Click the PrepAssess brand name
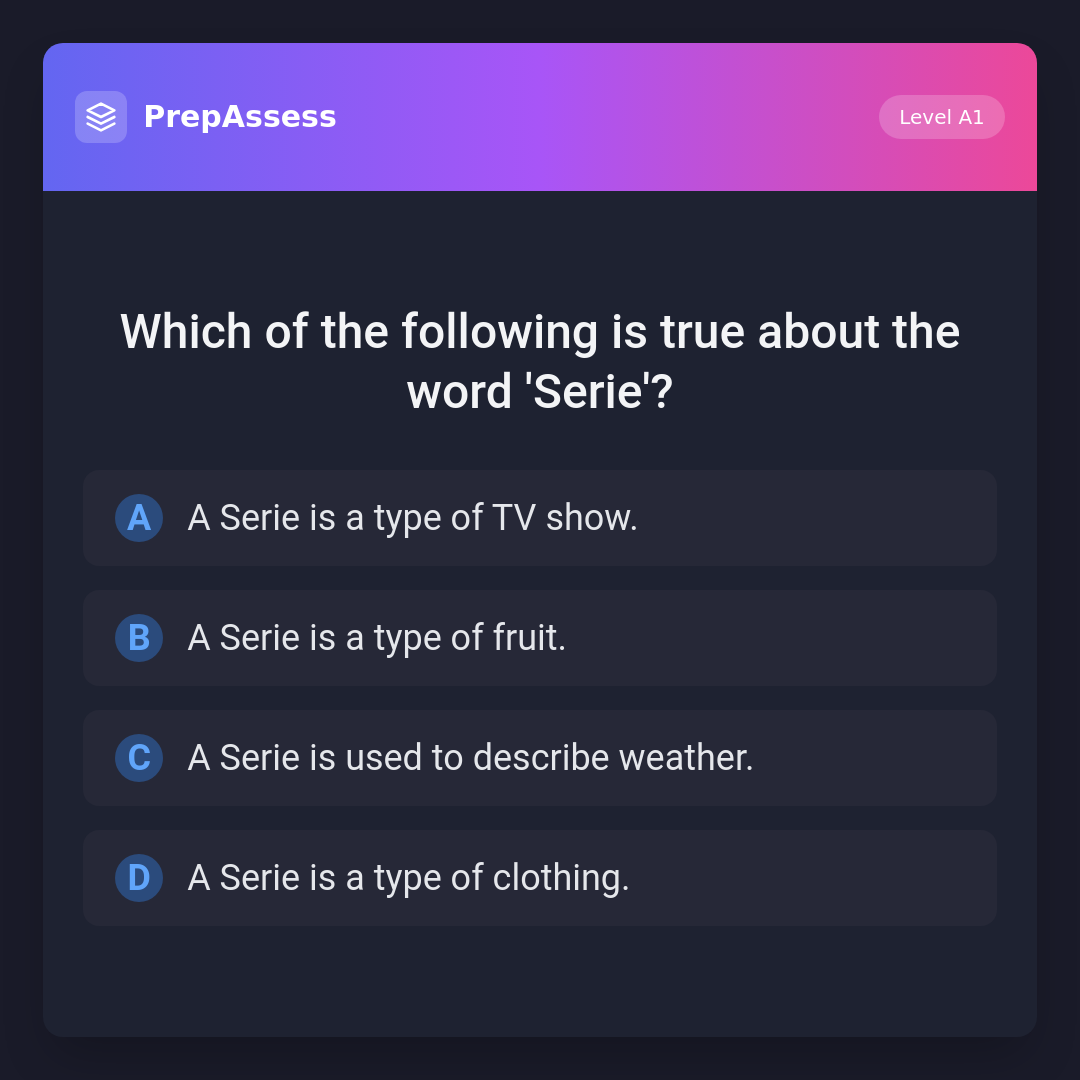The height and width of the screenshot is (1080, 1080). (x=240, y=117)
